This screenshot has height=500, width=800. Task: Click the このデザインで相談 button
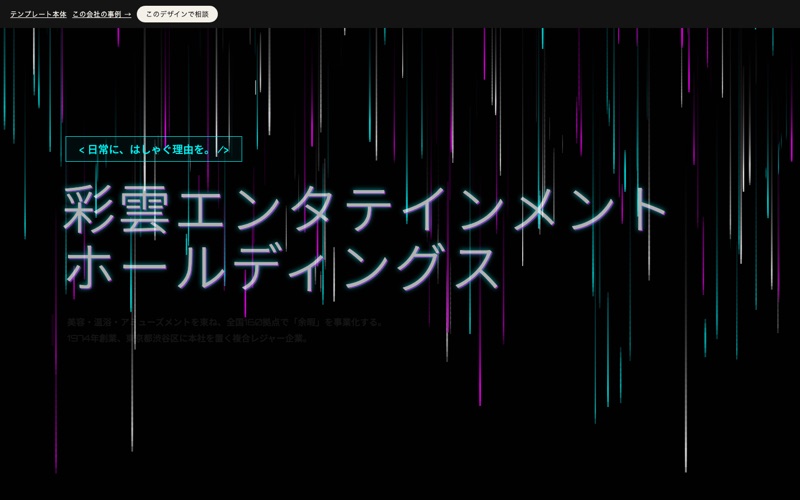click(x=177, y=14)
